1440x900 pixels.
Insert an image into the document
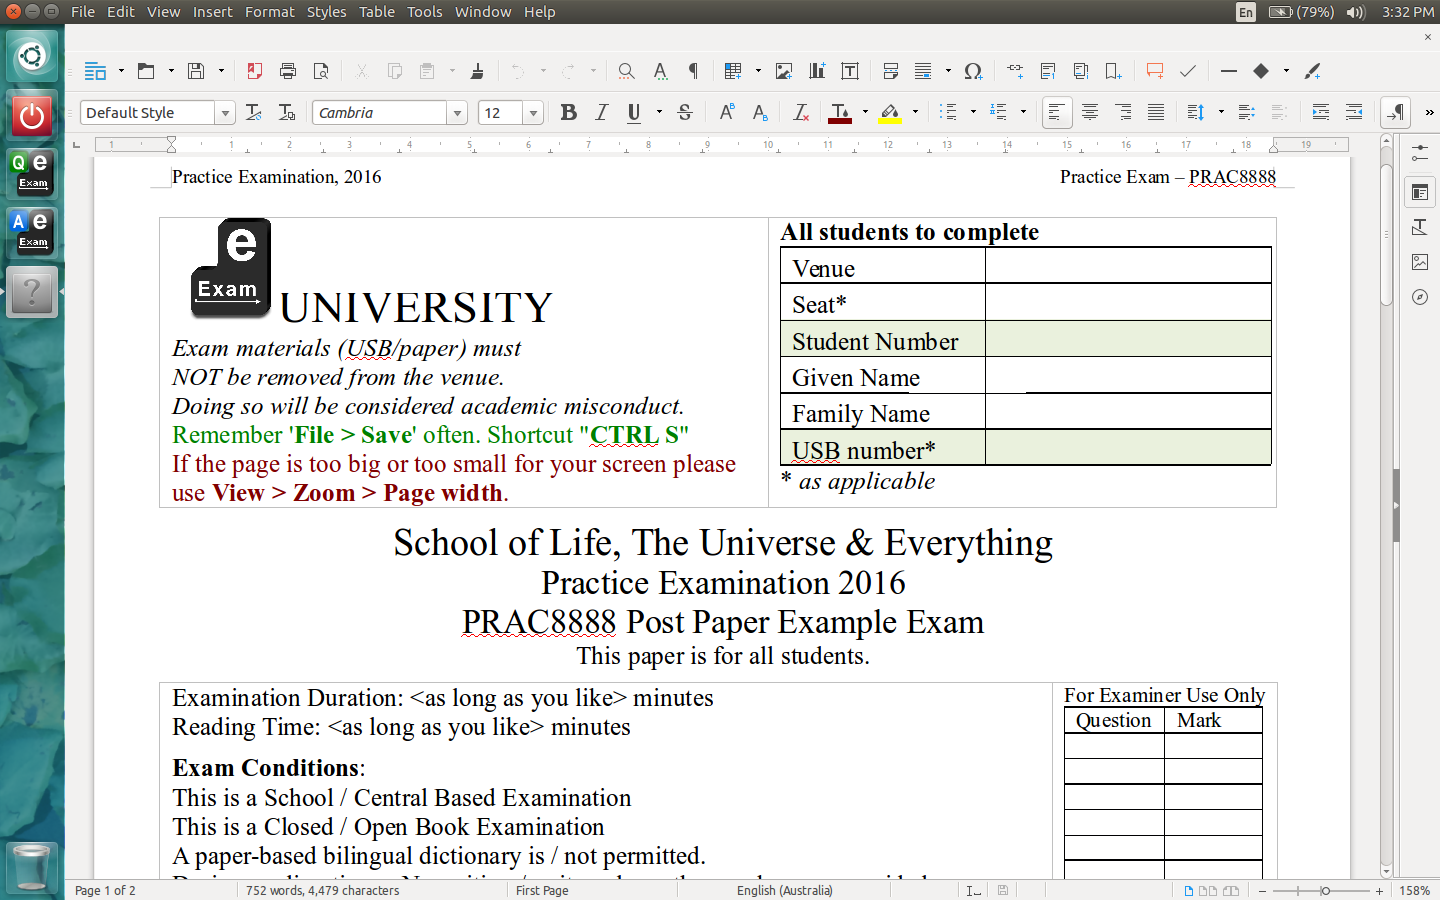784,71
